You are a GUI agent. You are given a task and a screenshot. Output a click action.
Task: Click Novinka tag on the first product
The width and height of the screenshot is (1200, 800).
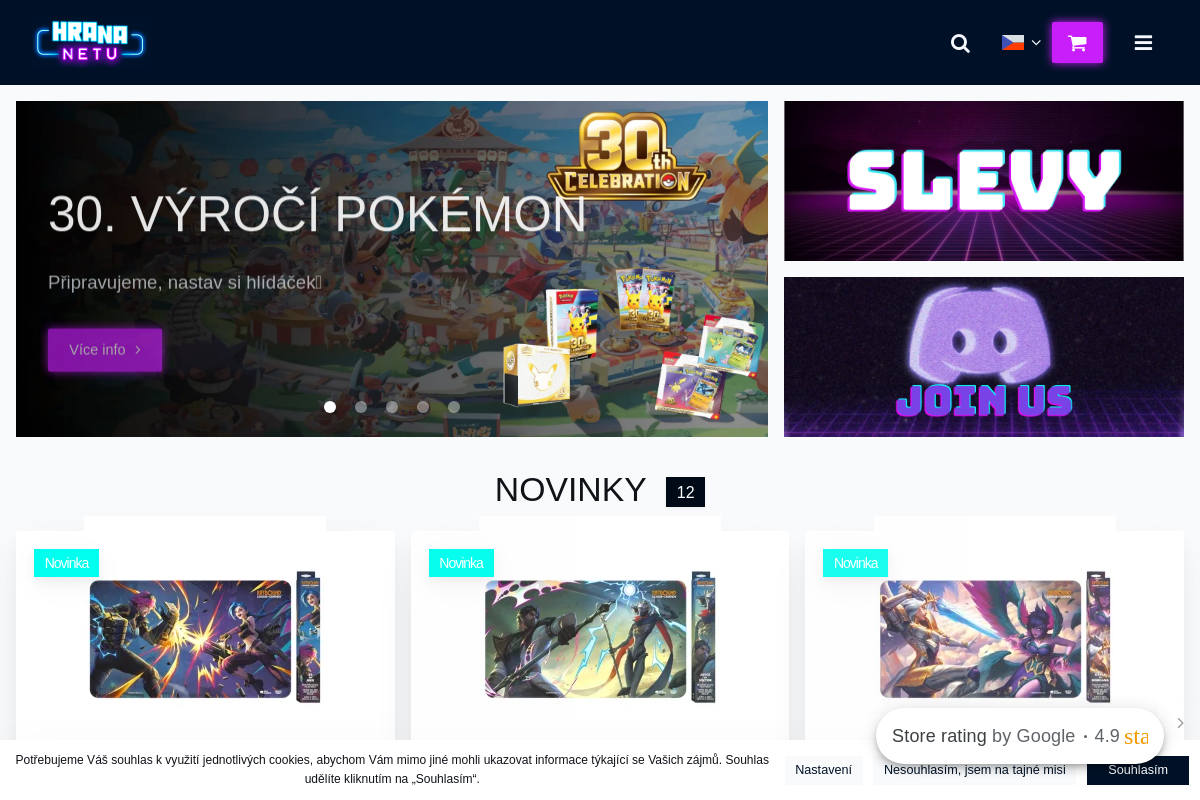(66, 563)
